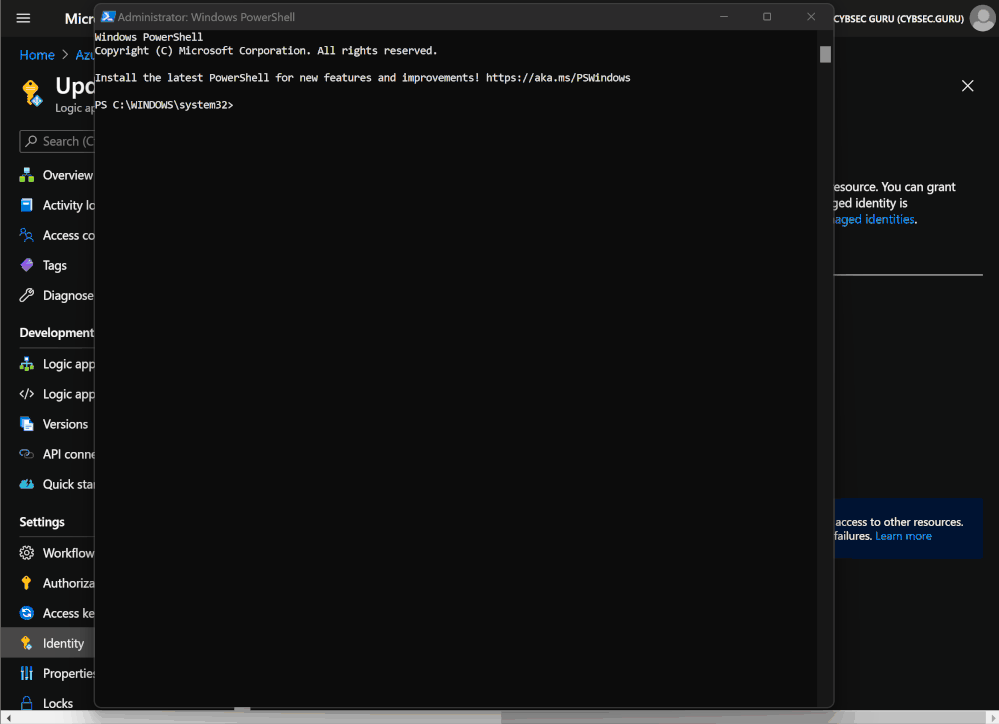This screenshot has height=724, width=999.
Task: Open the Locks sidebar item
Action: click(x=47, y=704)
